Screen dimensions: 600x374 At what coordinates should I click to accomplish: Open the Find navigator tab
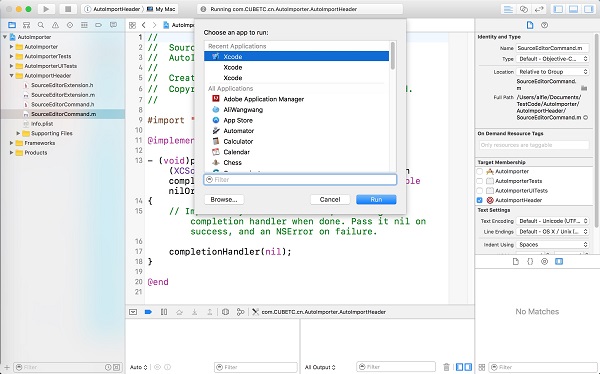41,25
